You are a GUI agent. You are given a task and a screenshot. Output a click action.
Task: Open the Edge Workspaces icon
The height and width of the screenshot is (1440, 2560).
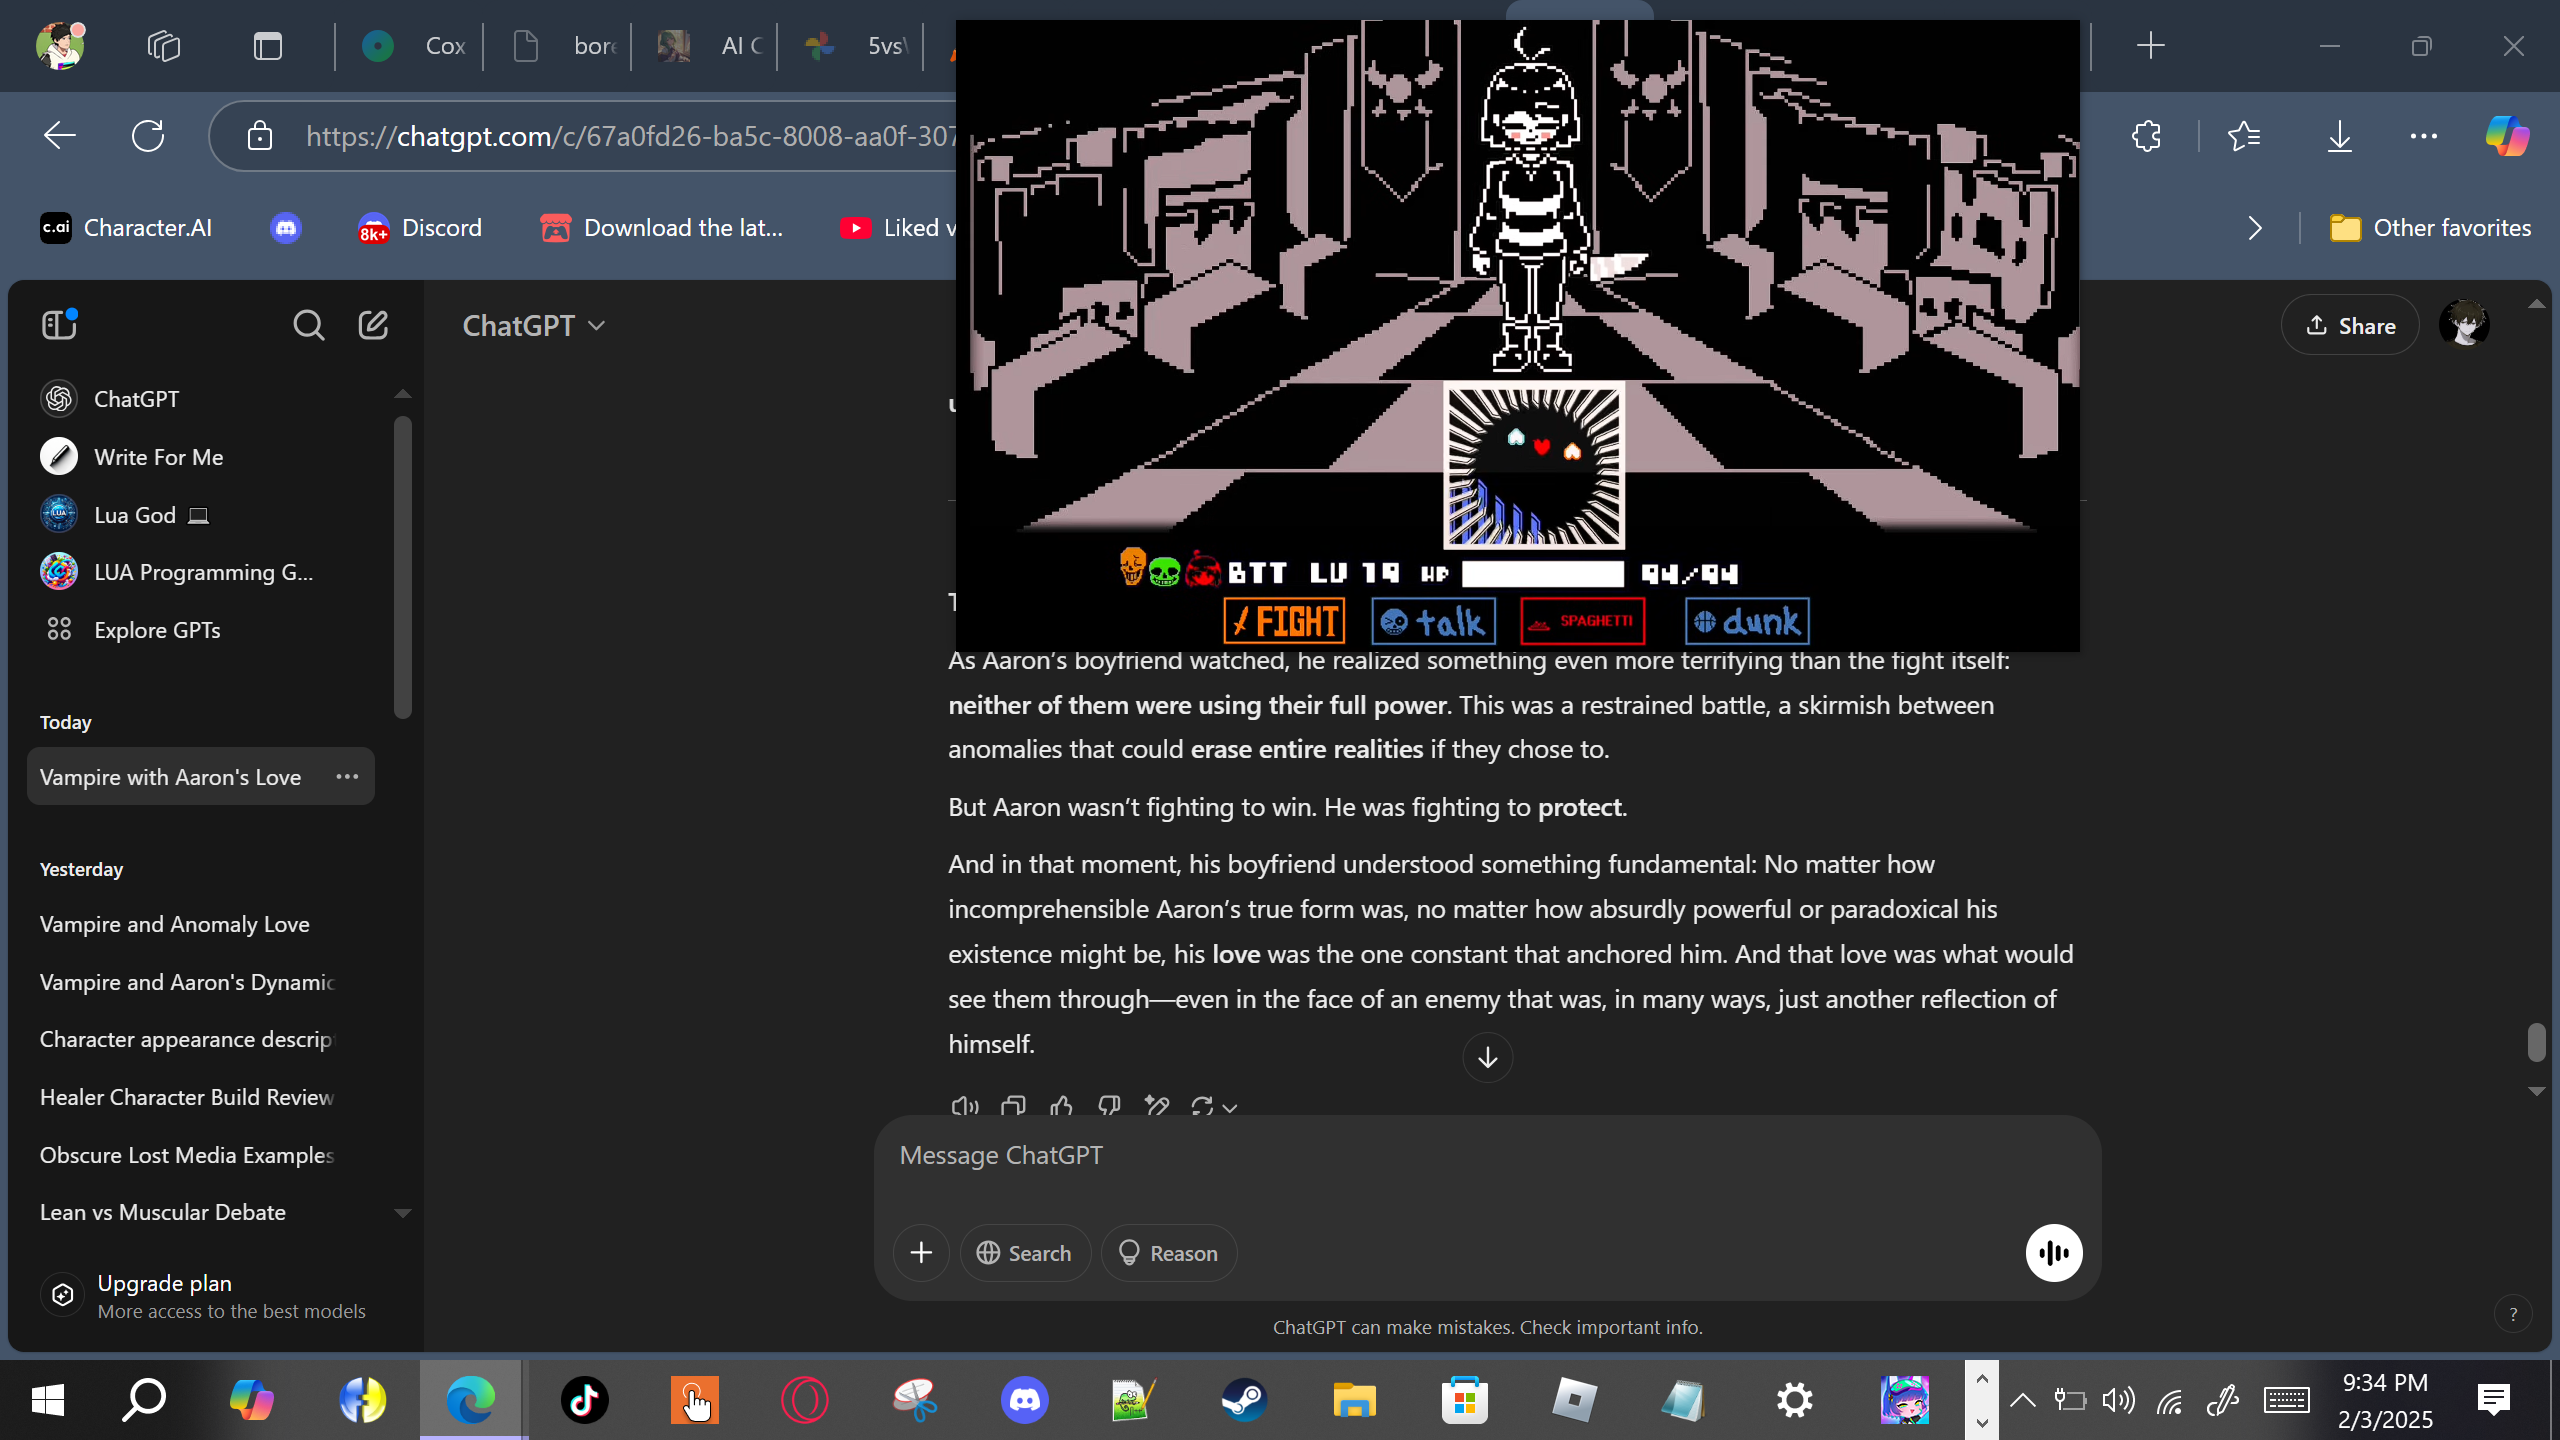[164, 46]
